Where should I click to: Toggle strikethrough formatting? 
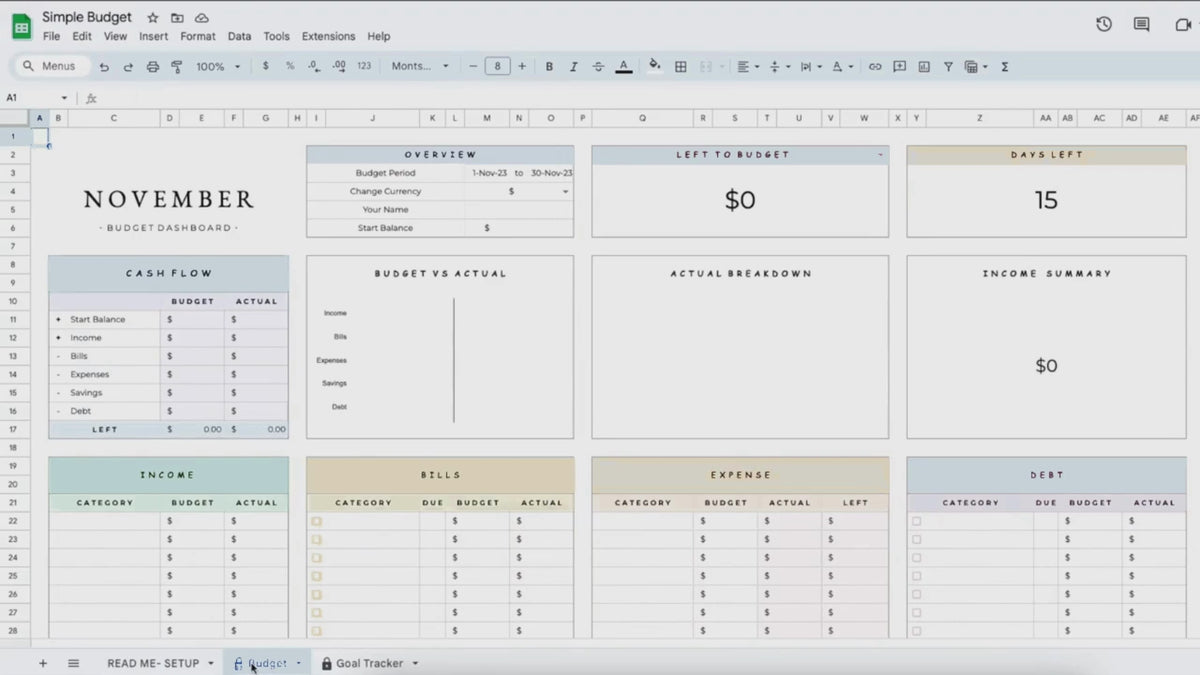(x=598, y=67)
